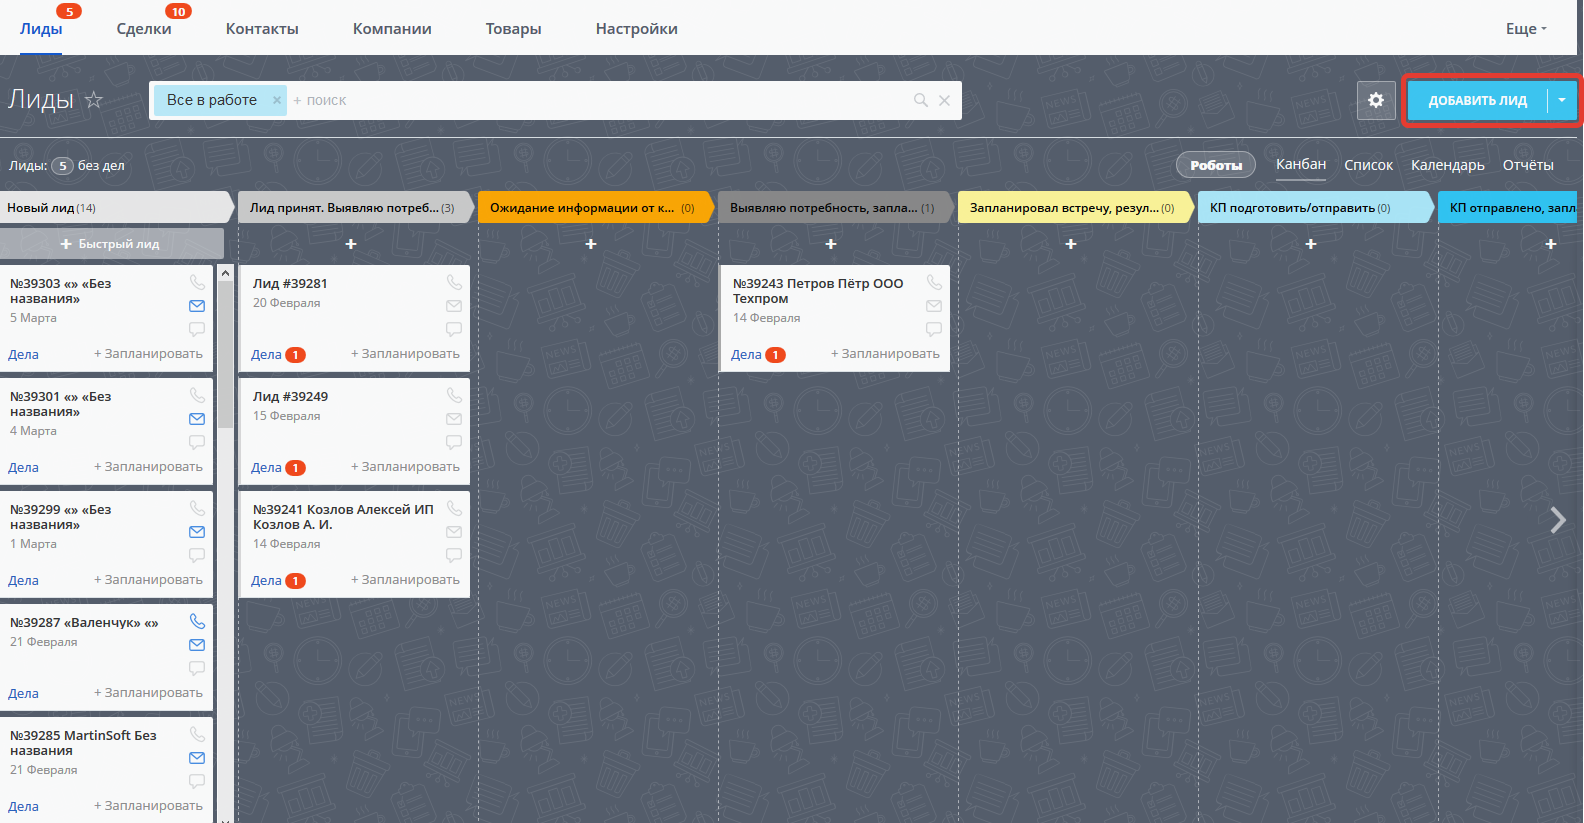Open the Сделки tab
Viewport: 1584px width, 823px height.
click(144, 29)
